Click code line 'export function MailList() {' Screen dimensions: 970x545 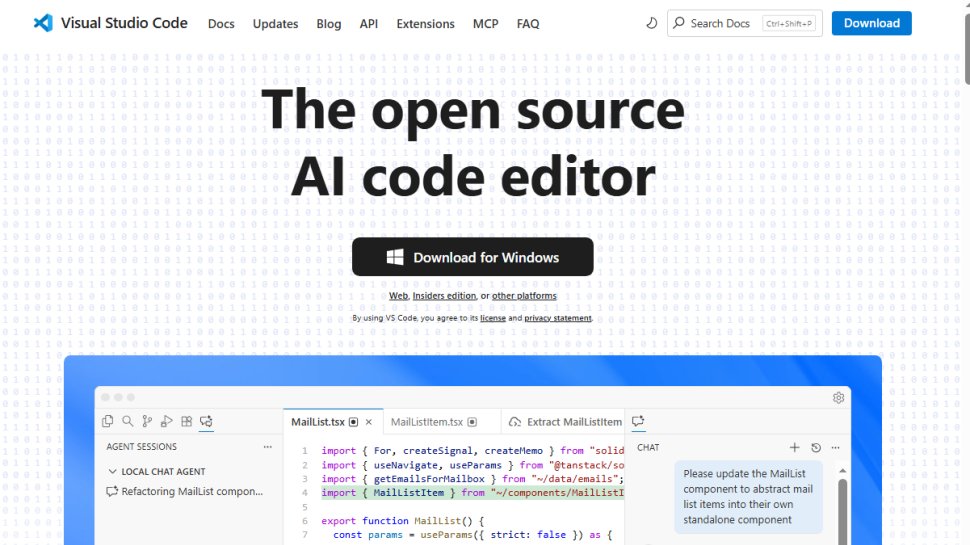(403, 521)
